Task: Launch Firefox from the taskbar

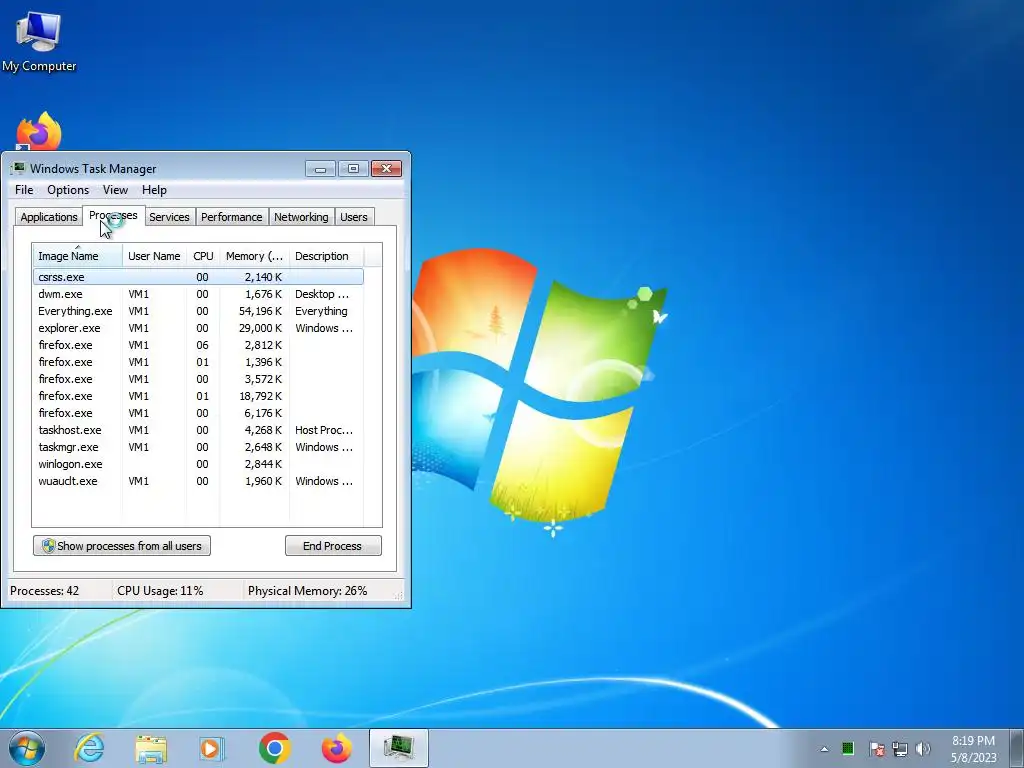Action: click(x=336, y=748)
